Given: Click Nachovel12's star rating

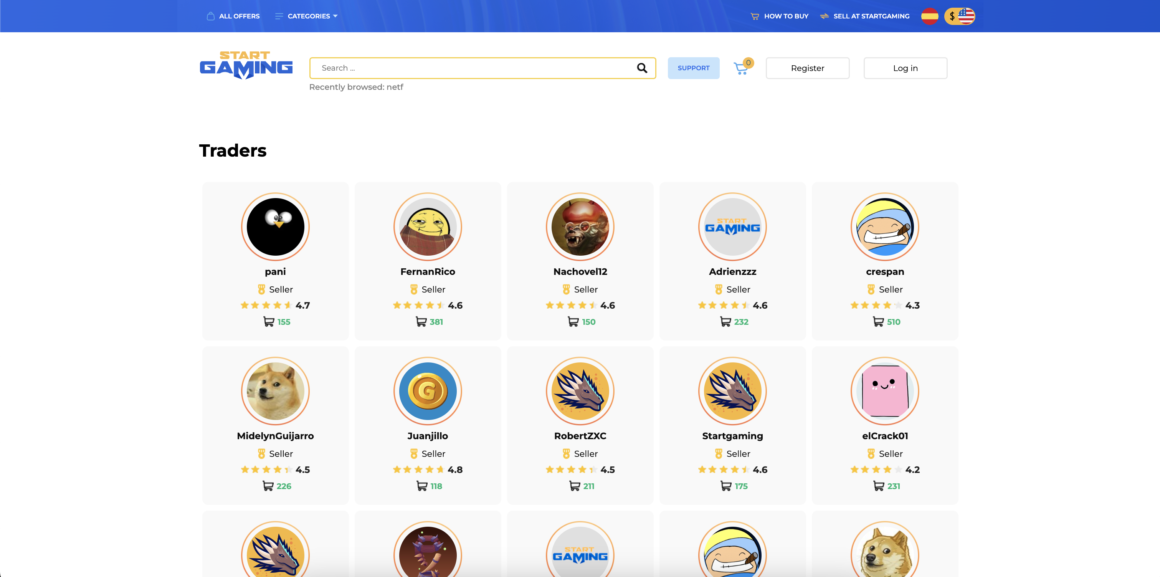Looking at the screenshot, I should [570, 306].
